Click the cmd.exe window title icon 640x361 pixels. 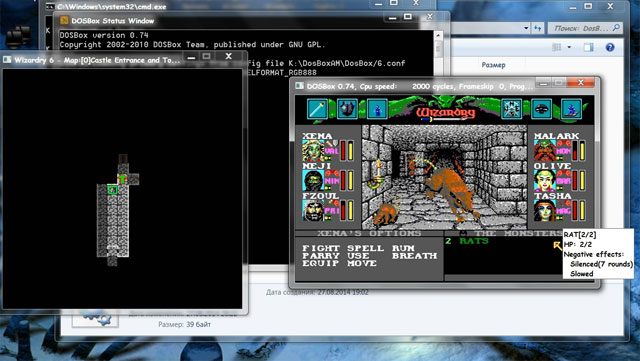[50, 7]
